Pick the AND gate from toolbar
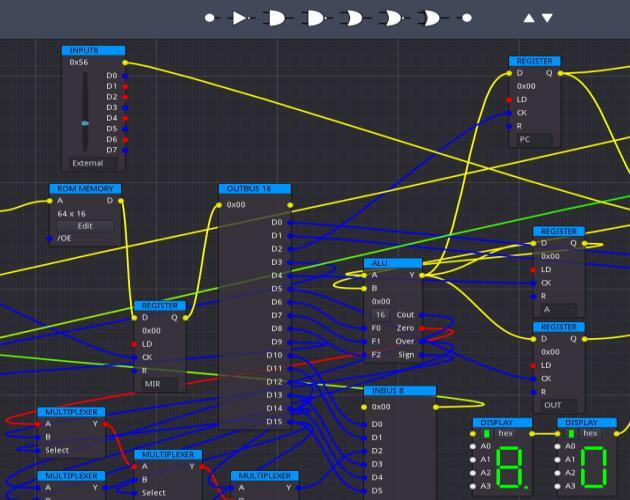The image size is (630, 500). [x=275, y=18]
